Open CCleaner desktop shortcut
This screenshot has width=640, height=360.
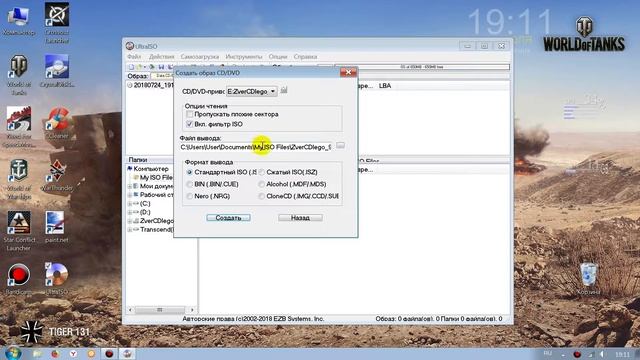point(58,122)
